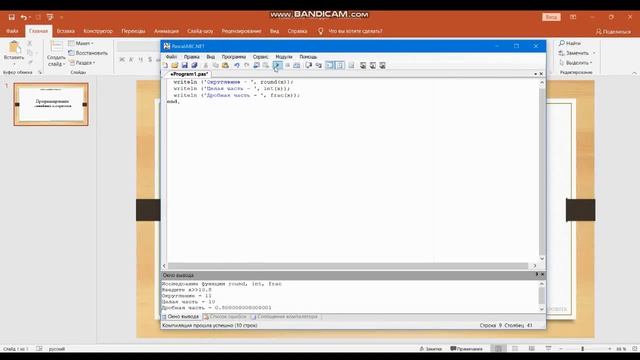Viewport: 640px width, 360px height.
Task: Switch to Окно вывода bottom tab
Action: [x=180, y=317]
